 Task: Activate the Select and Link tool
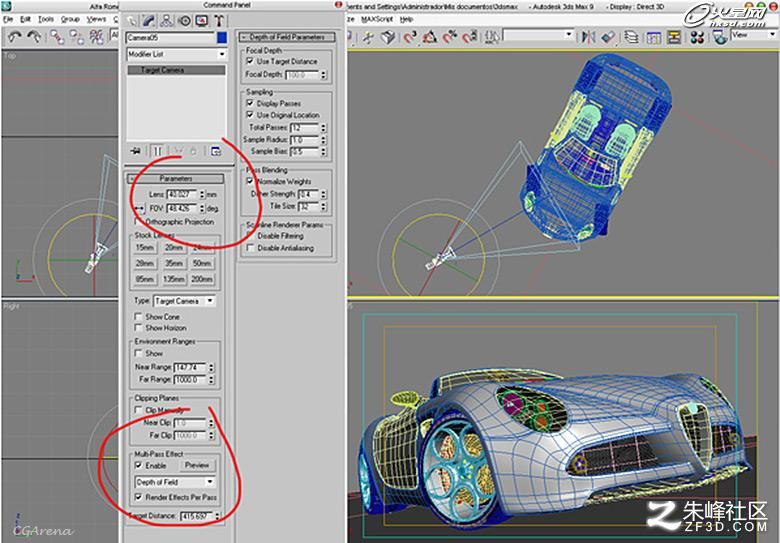tap(57, 37)
